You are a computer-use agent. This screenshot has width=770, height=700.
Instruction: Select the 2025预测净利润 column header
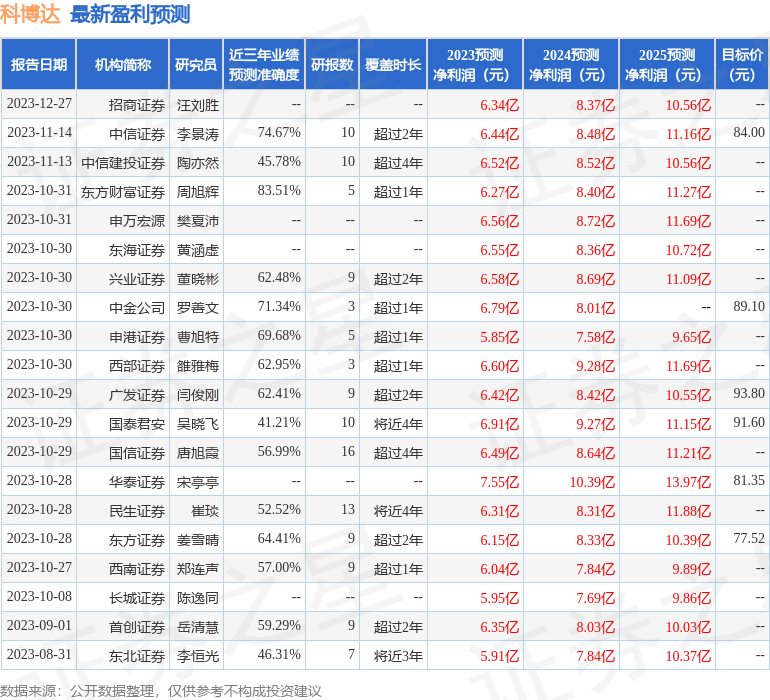[x=667, y=64]
